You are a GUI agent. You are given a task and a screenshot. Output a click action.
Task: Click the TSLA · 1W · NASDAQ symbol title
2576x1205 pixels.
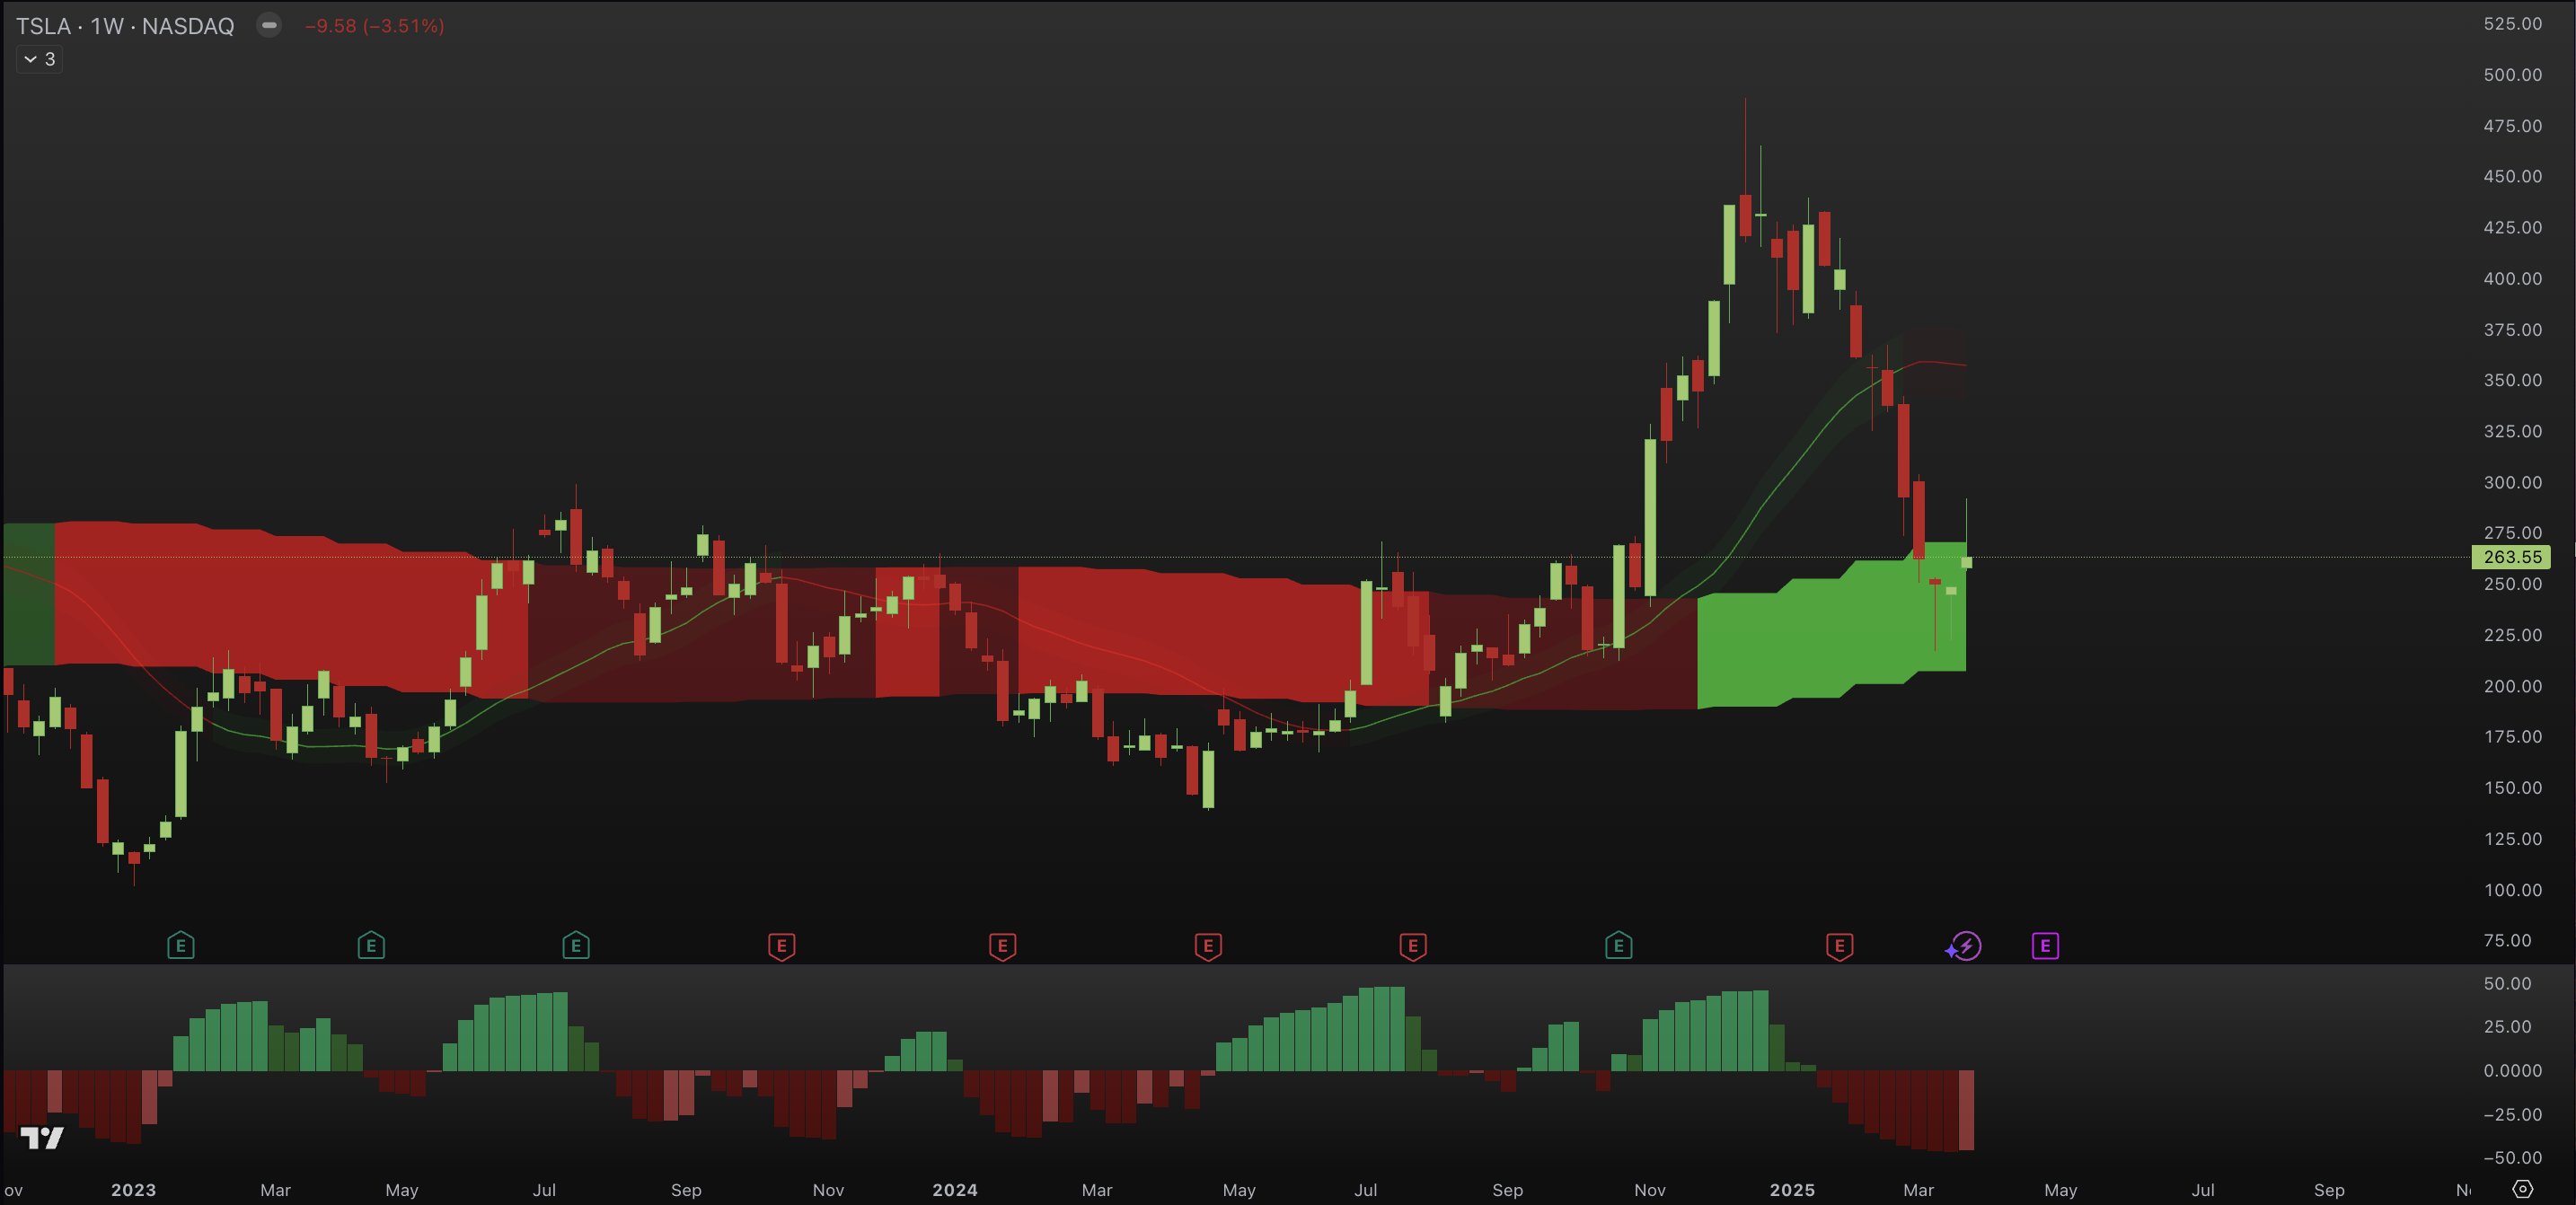point(125,26)
